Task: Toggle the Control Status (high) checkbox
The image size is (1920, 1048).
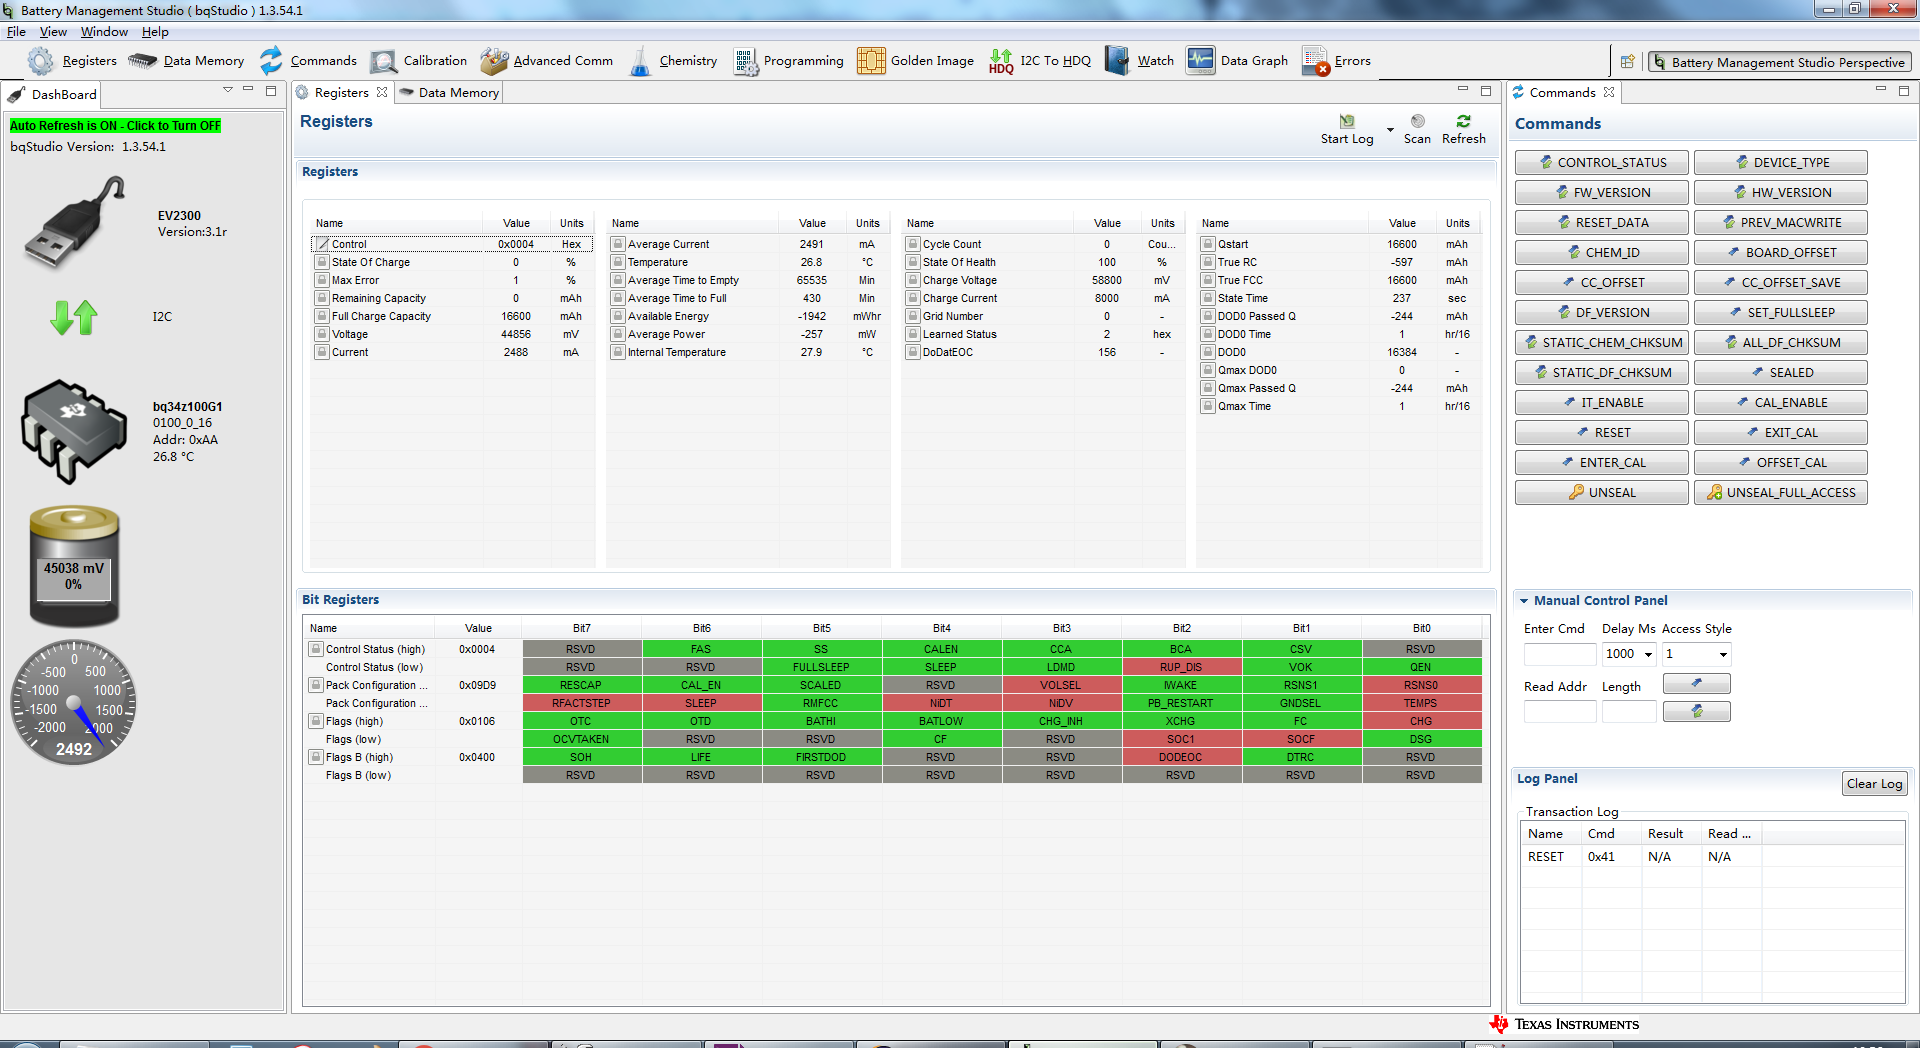Action: pos(316,649)
